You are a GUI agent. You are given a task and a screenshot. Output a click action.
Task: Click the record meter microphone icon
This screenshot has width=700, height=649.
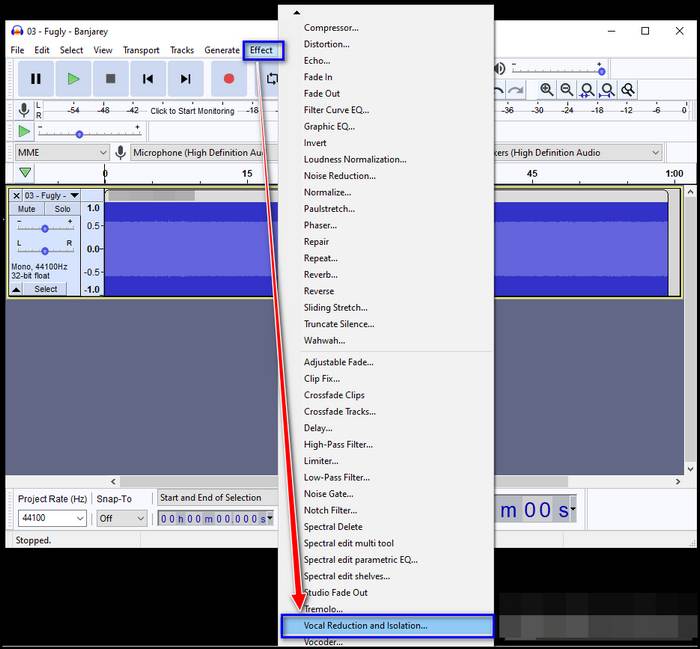(x=24, y=110)
